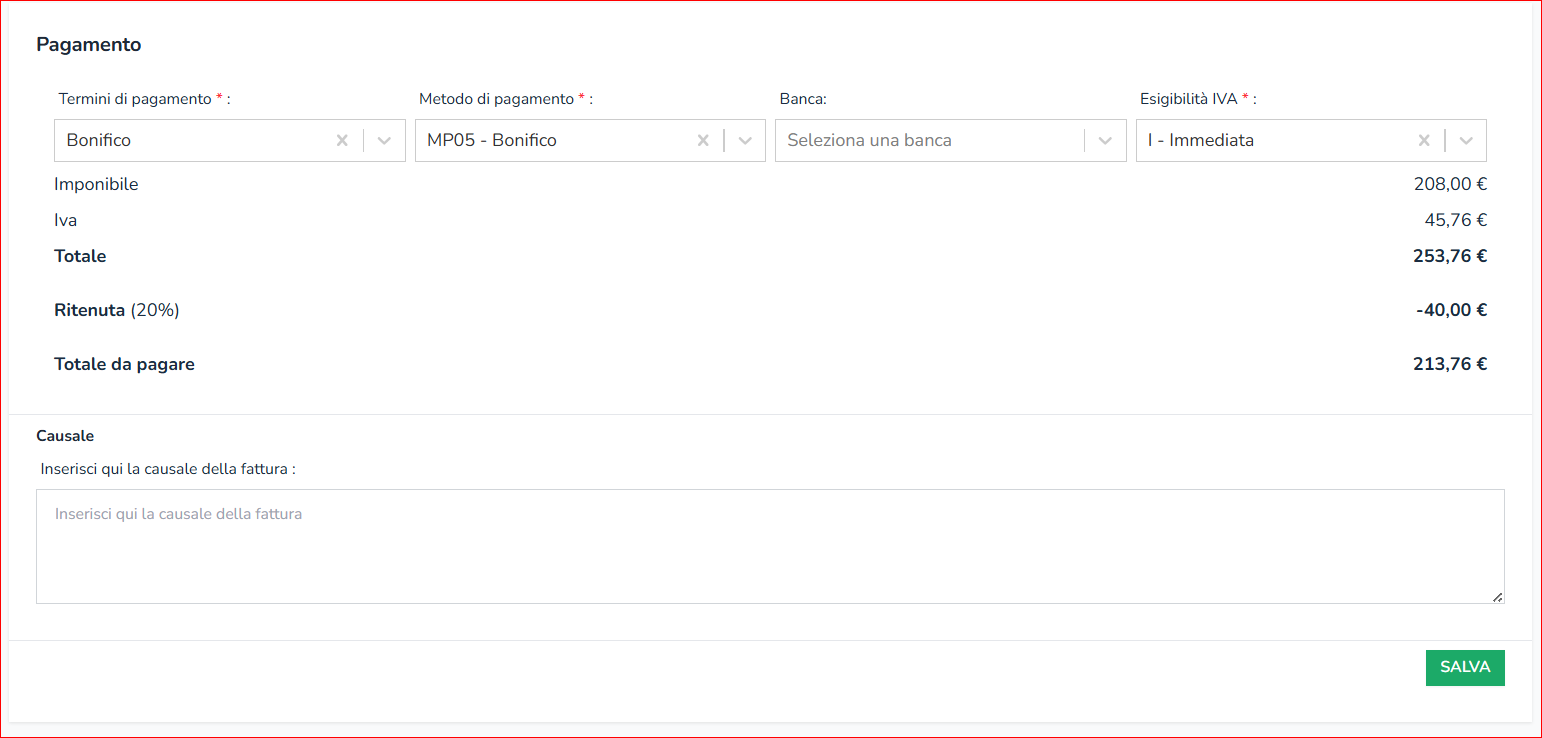The width and height of the screenshot is (1542, 738).
Task: Clear the Termini di pagamento selection
Action: pyautogui.click(x=342, y=141)
